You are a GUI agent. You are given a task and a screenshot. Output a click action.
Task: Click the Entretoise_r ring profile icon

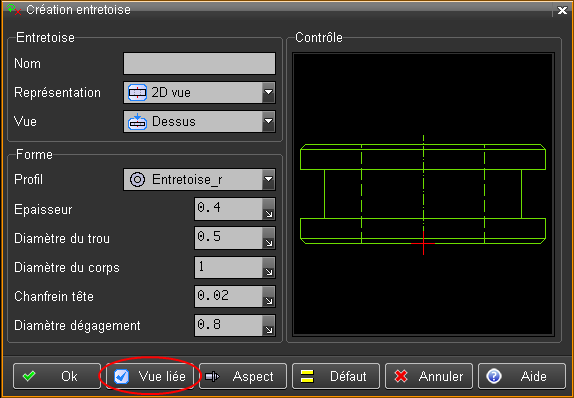[138, 179]
